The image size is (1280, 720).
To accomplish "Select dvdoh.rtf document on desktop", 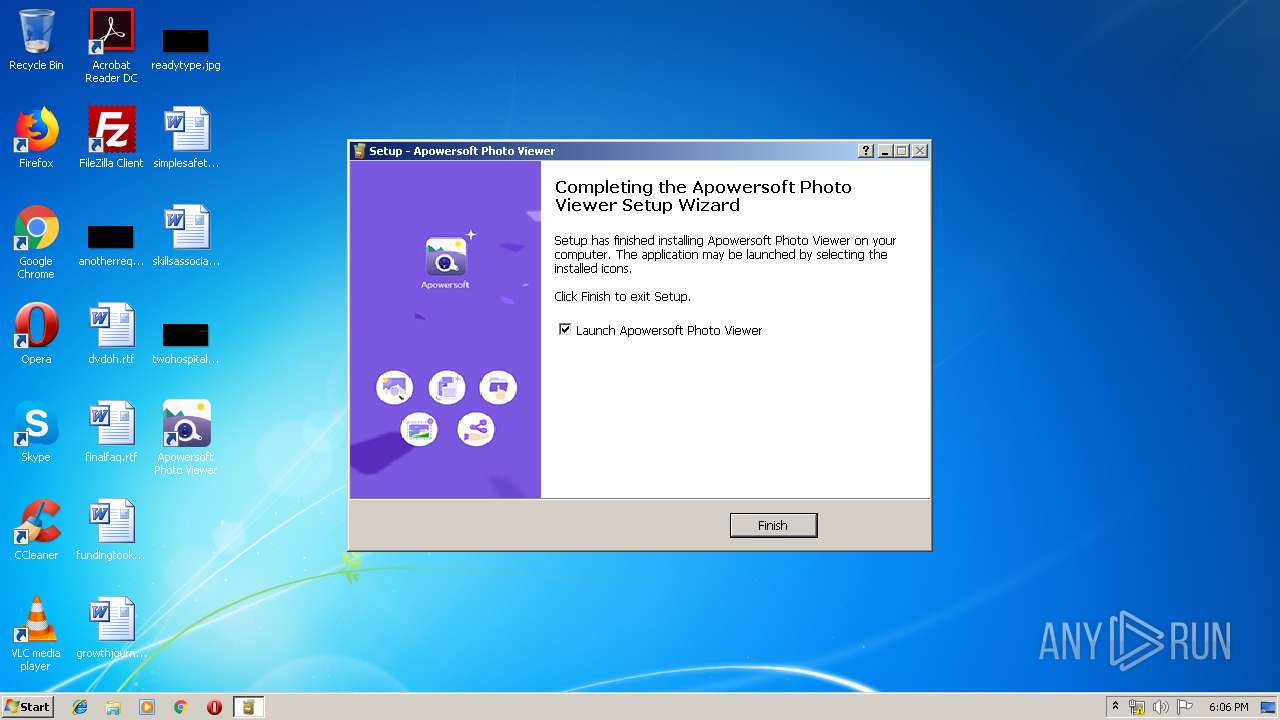I will pos(111,334).
